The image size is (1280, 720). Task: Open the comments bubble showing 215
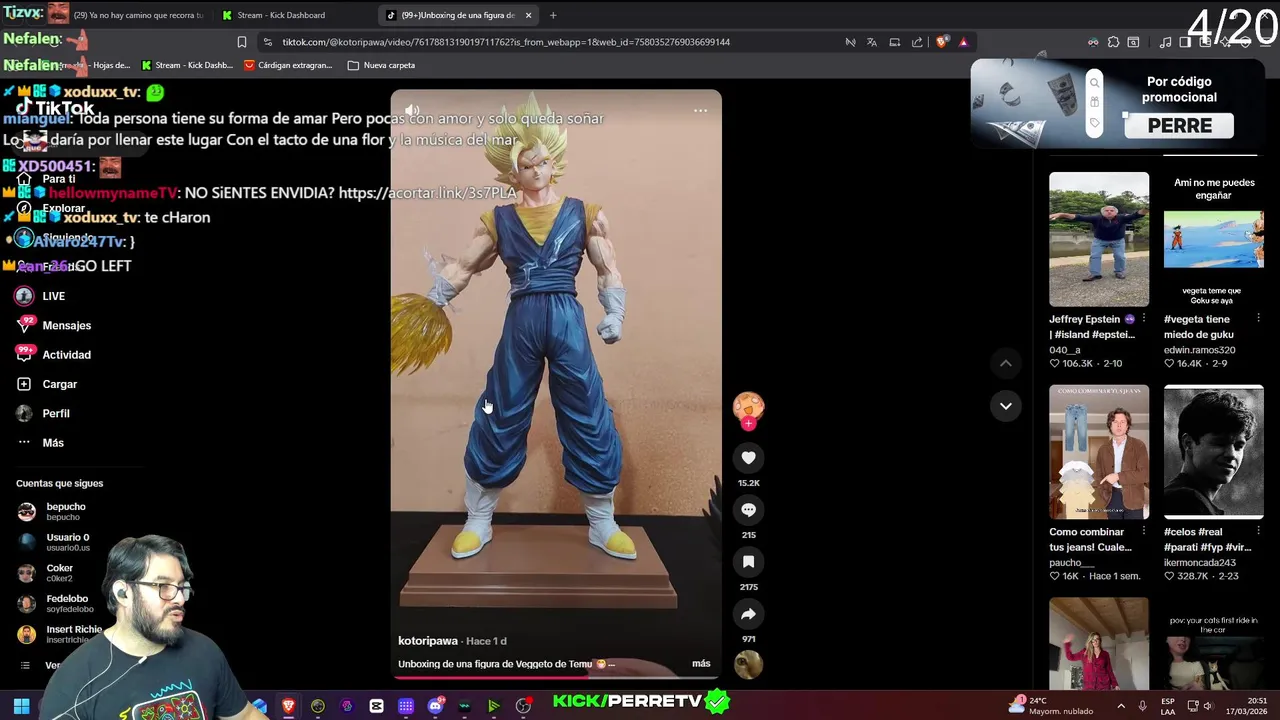pos(748,509)
